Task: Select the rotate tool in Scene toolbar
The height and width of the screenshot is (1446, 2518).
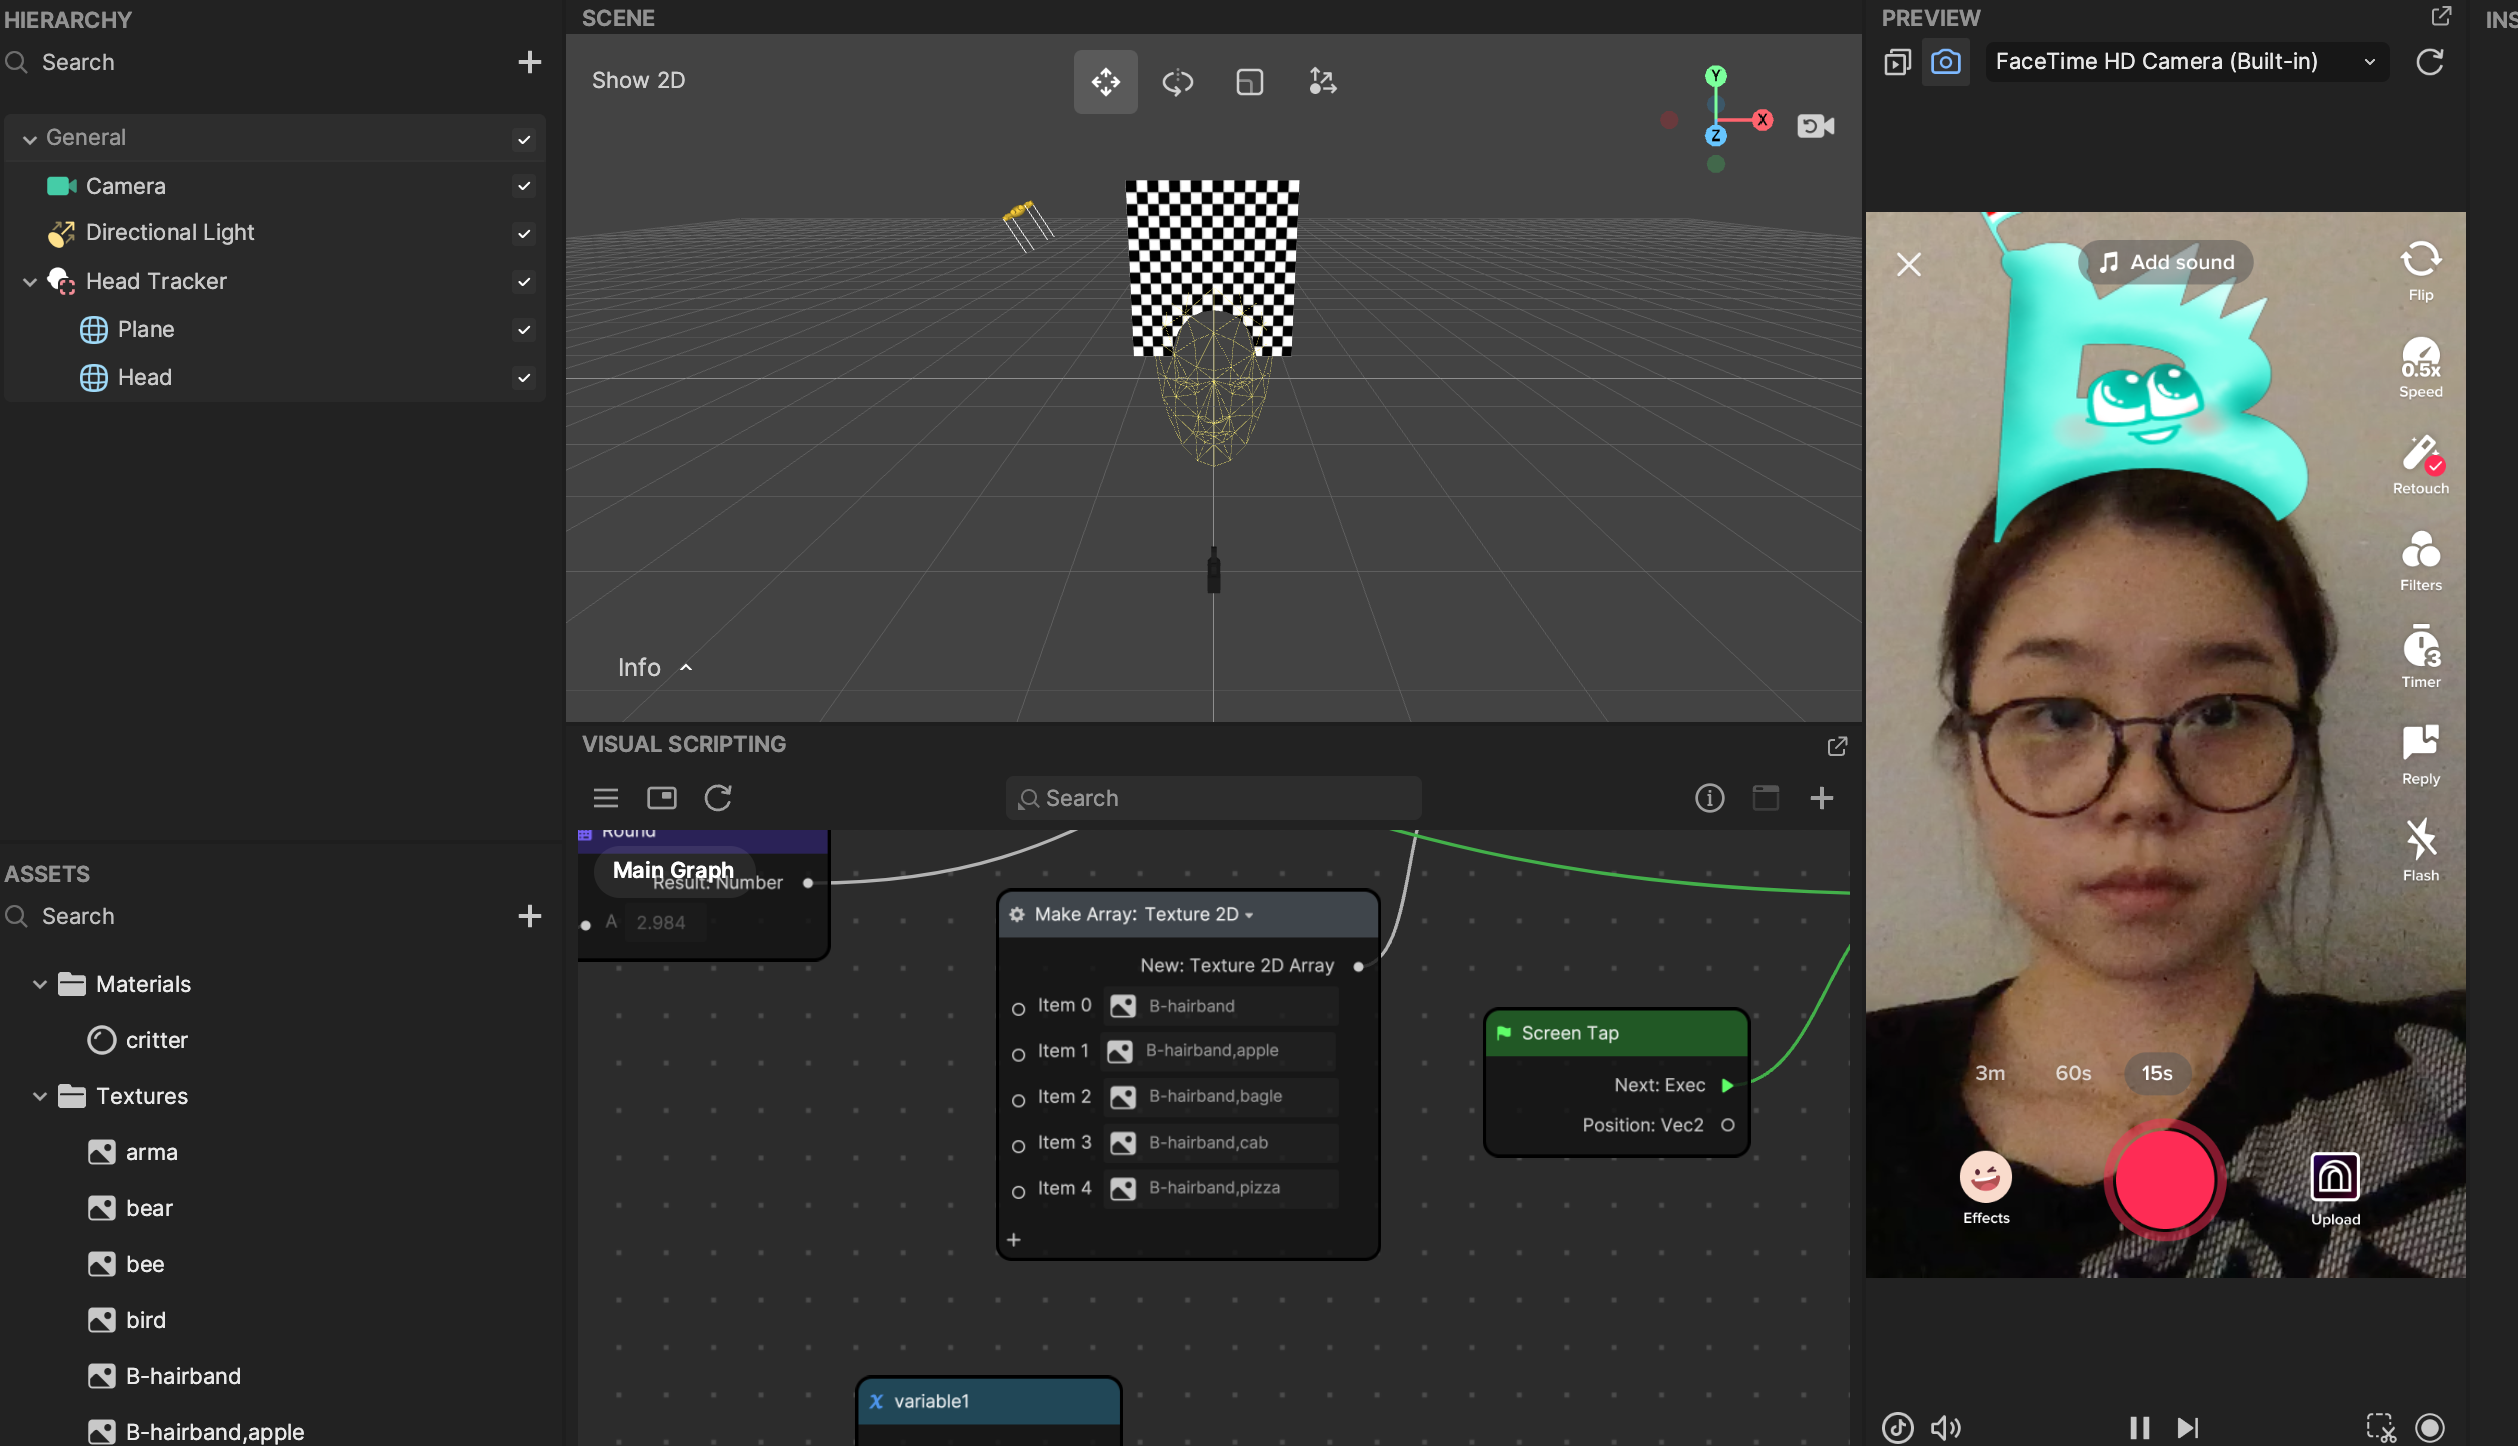Action: (x=1177, y=82)
